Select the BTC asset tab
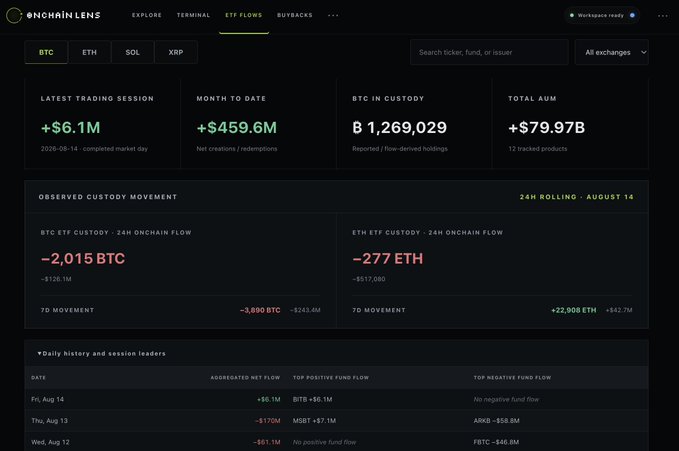Viewport: 679px width, 451px height. tap(46, 52)
